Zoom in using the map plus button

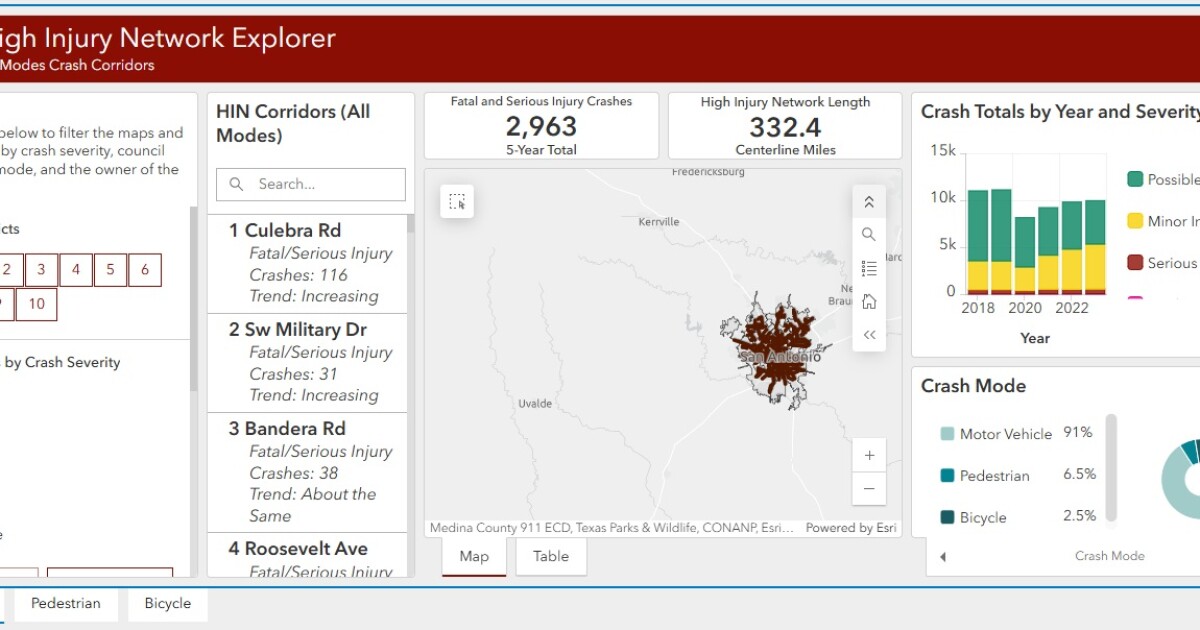869,454
